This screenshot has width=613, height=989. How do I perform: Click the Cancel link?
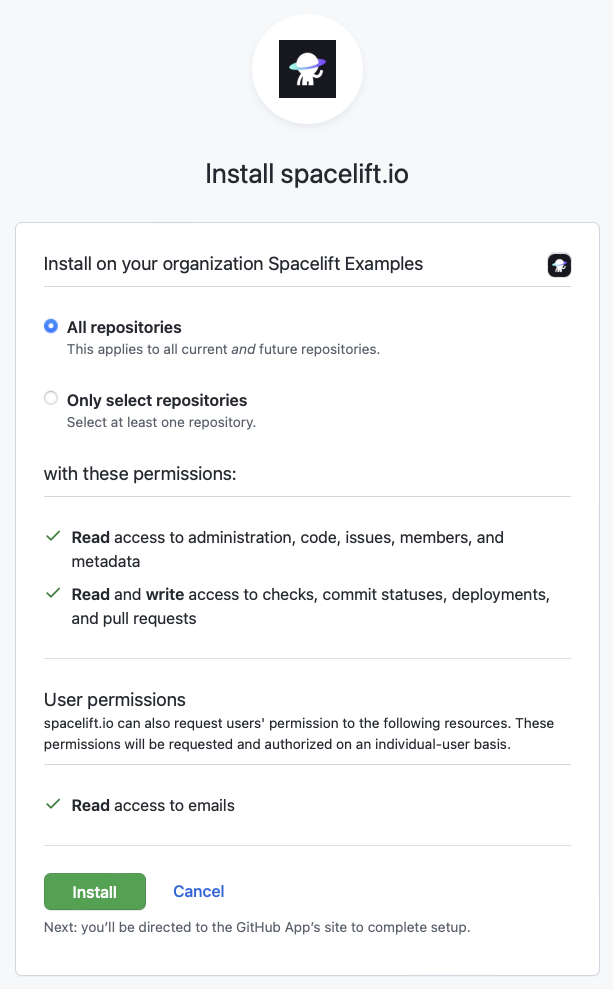(199, 891)
